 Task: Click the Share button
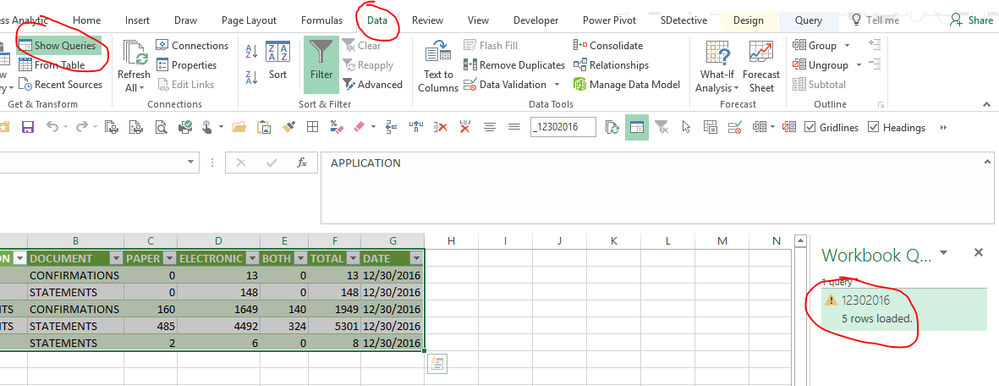pos(972,20)
